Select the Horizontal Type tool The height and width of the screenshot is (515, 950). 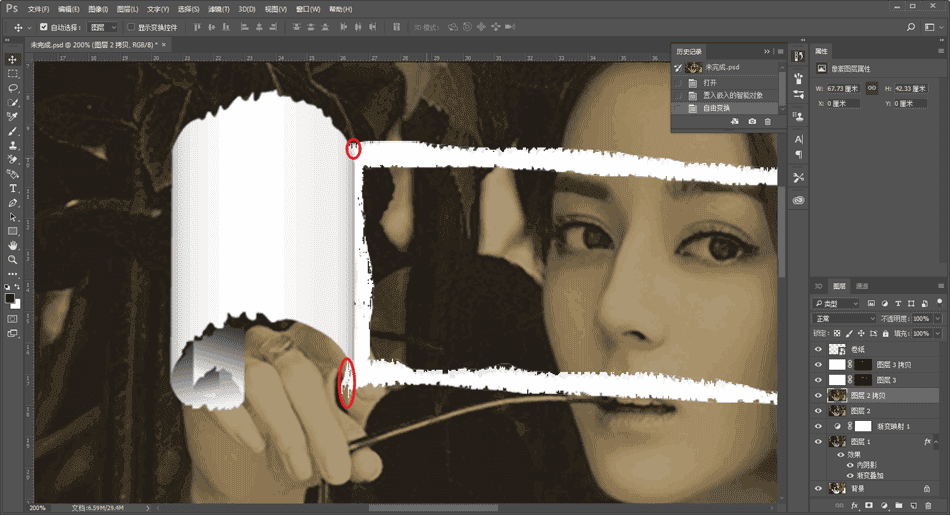13,188
